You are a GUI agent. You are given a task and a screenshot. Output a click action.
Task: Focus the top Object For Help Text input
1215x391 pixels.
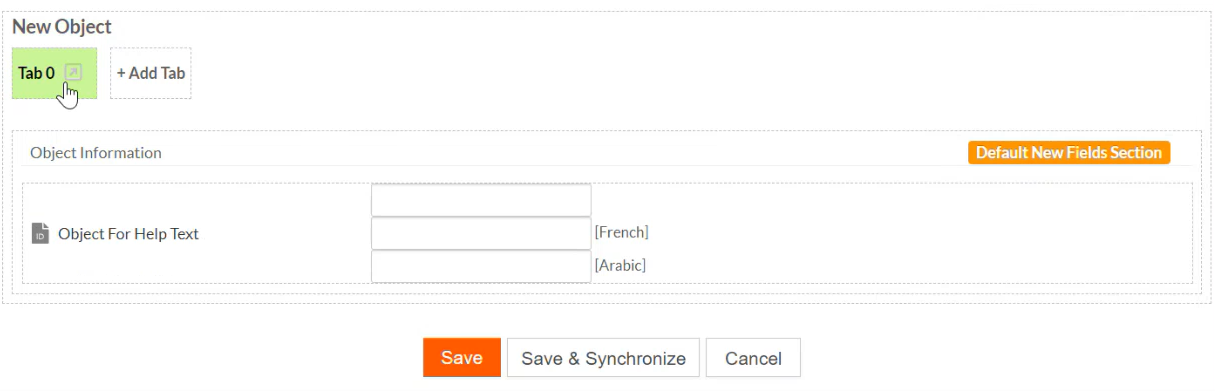click(x=481, y=200)
